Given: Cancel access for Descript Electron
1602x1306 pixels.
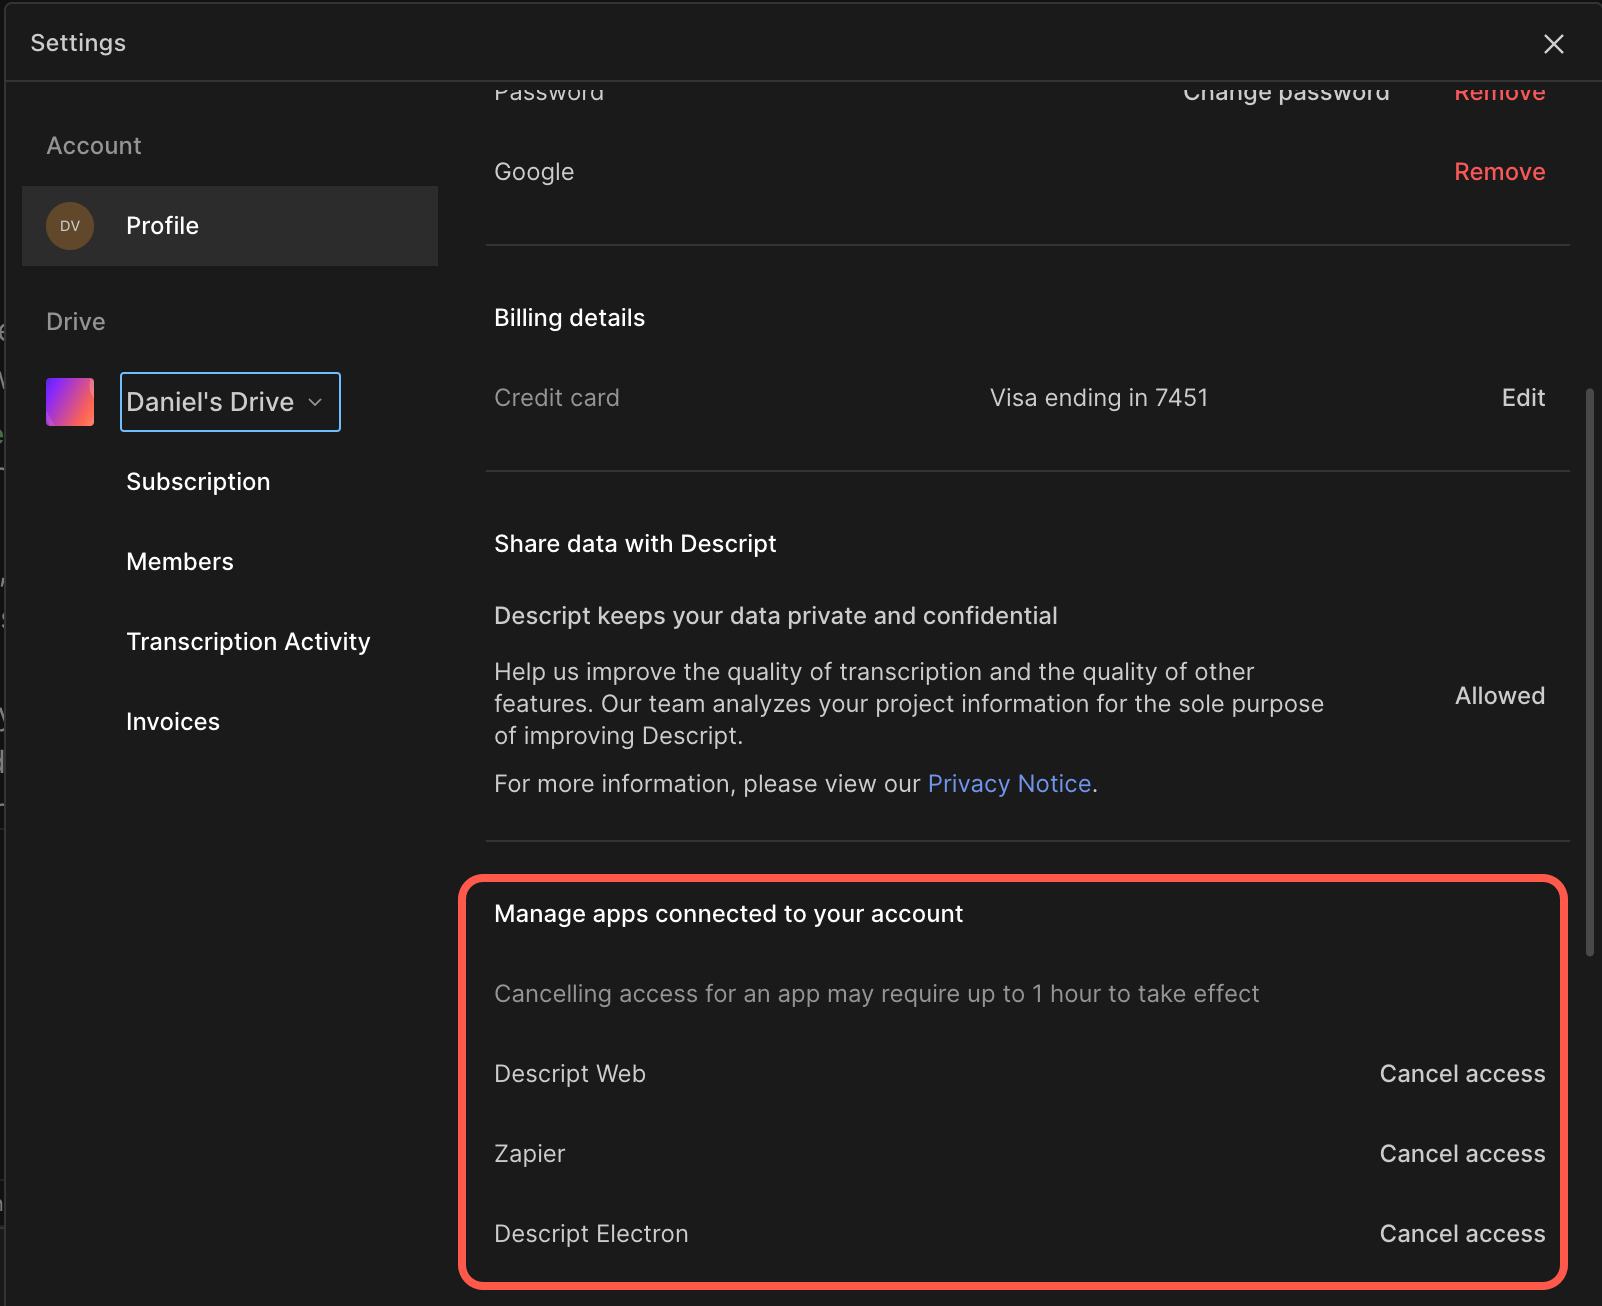Looking at the screenshot, I should 1462,1234.
